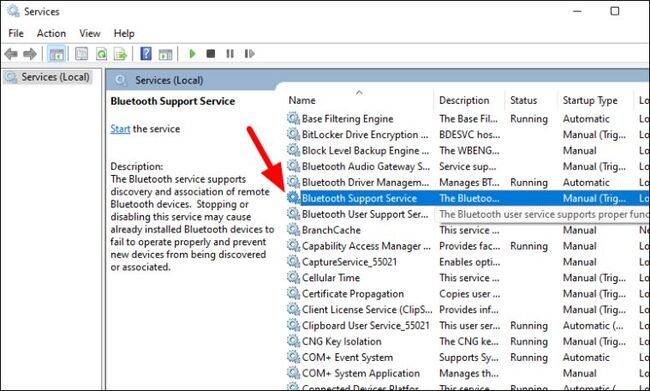Viewport: 650px width, 391px height.
Task: Click gear icon of Capability Access Manager
Action: point(293,245)
